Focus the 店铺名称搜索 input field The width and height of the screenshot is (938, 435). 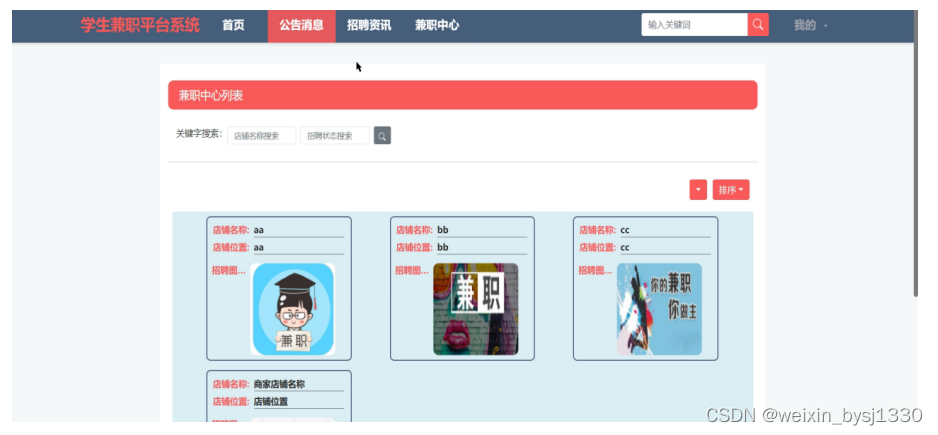[261, 135]
